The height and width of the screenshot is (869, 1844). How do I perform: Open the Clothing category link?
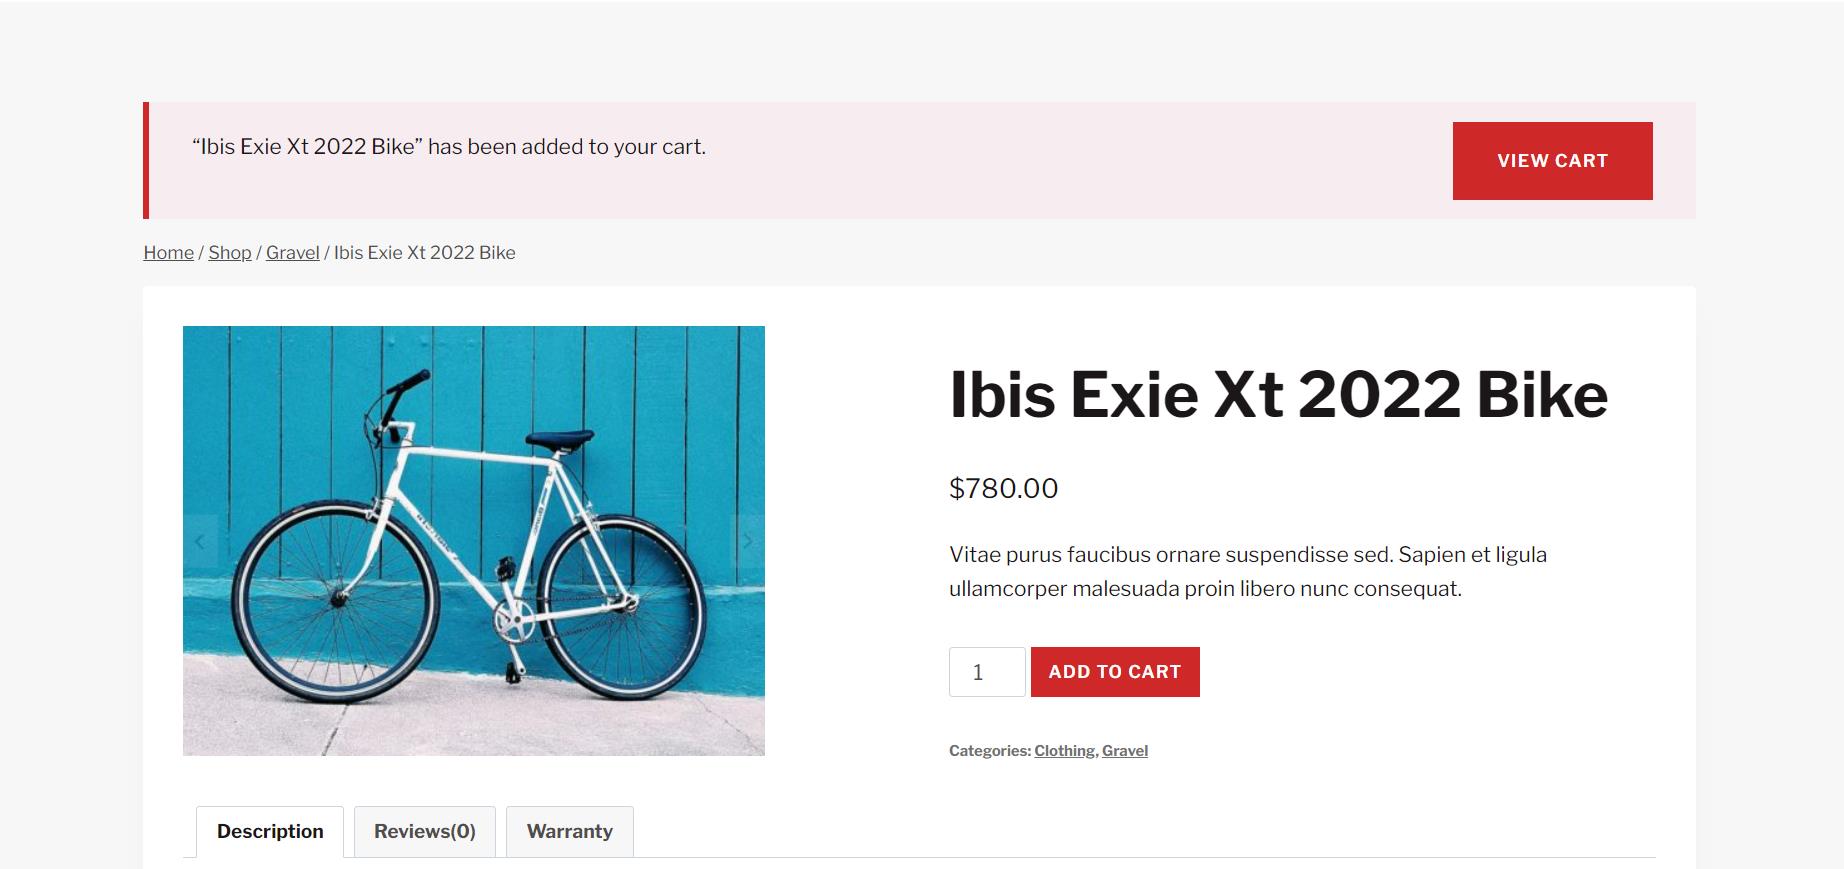[1064, 751]
